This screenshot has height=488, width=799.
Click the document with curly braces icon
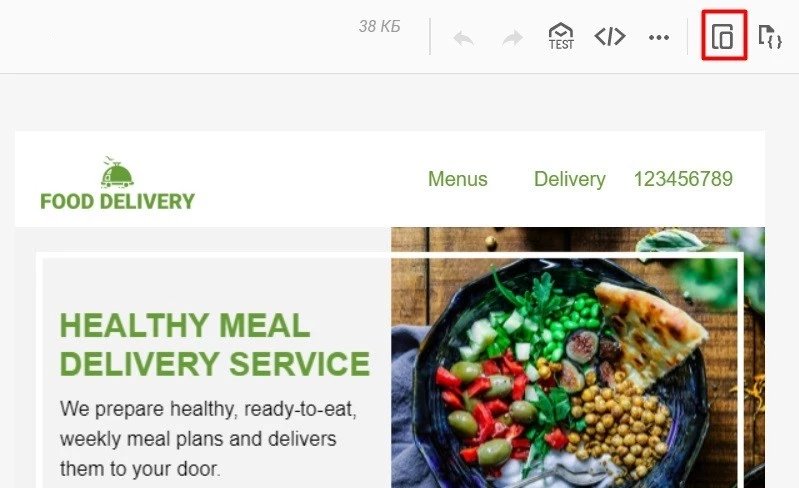[770, 36]
